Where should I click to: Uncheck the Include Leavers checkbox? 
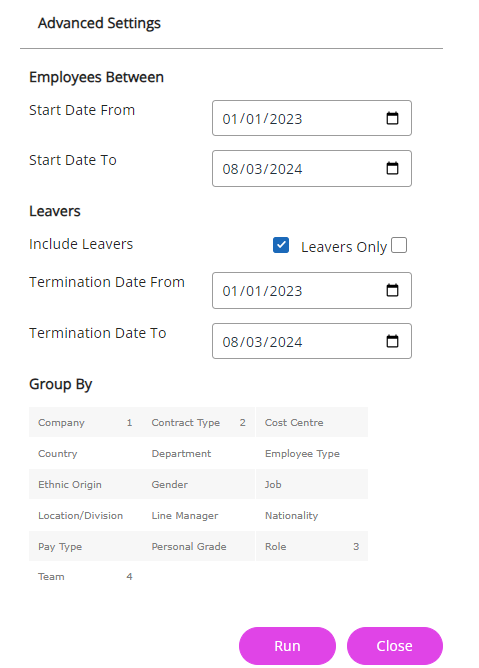tap(281, 245)
